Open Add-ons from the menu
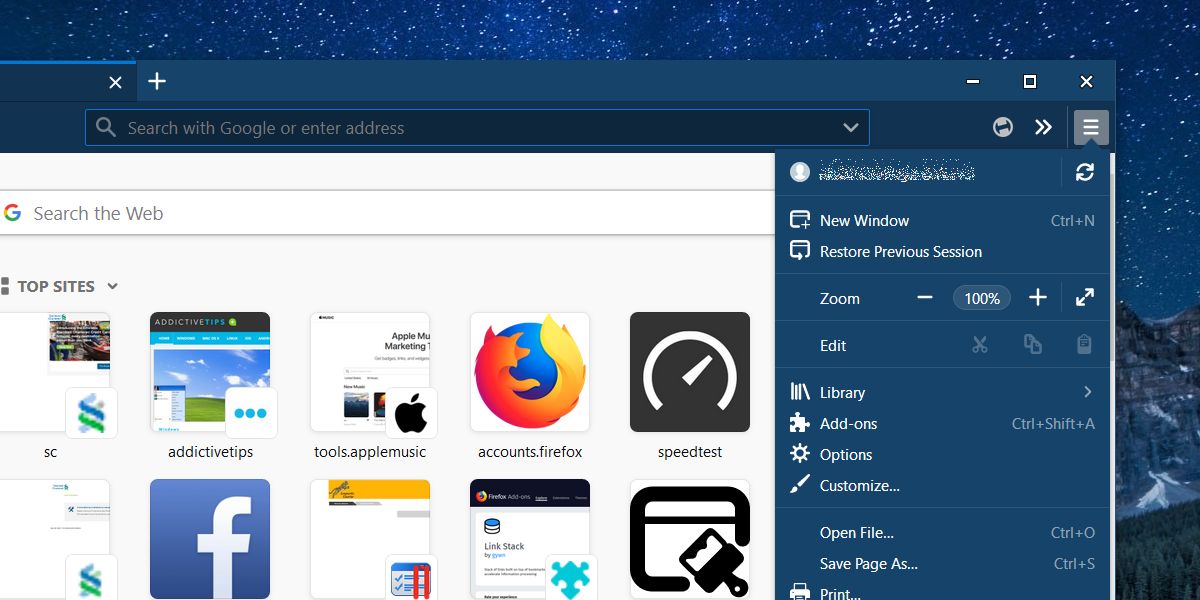 pyautogui.click(x=943, y=423)
